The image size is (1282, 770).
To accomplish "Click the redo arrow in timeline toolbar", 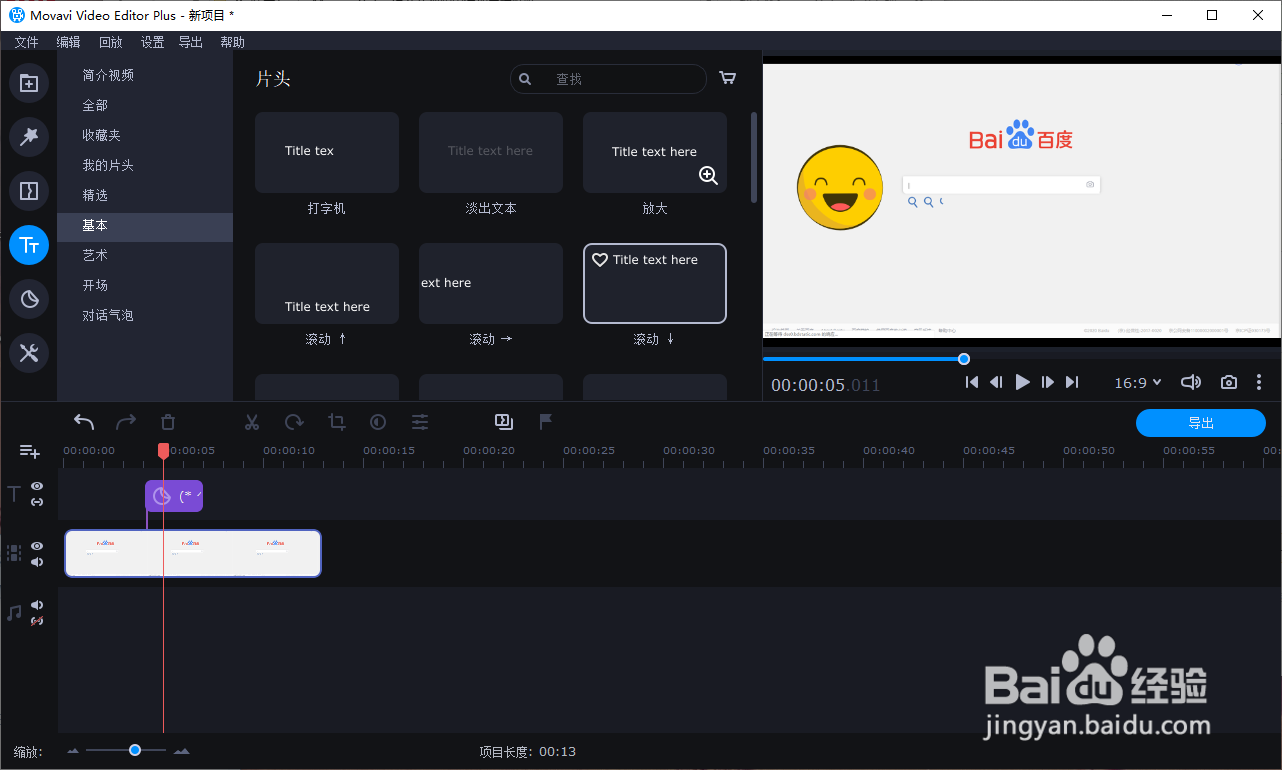I will click(126, 422).
